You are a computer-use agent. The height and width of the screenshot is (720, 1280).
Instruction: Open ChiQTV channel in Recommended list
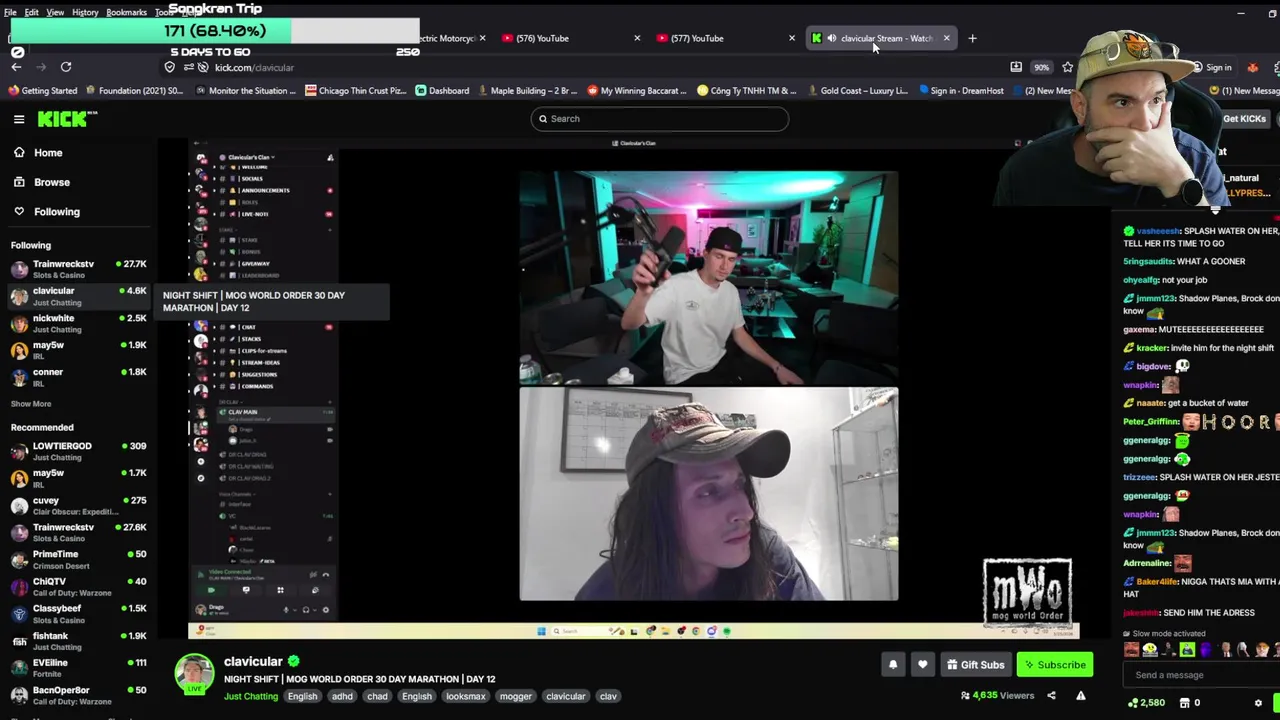78,586
